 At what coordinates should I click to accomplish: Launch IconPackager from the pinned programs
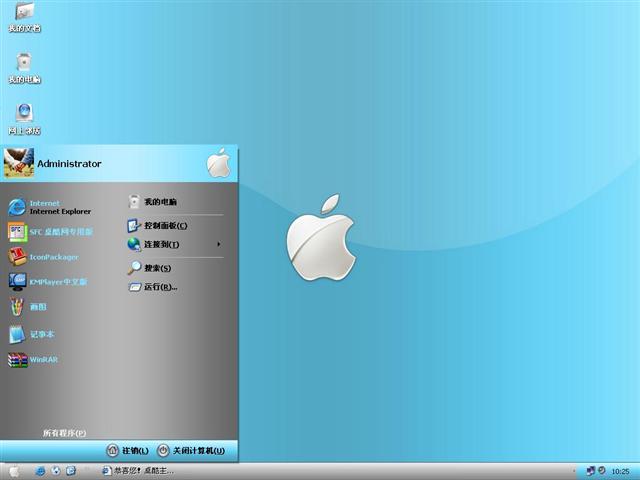tap(50, 257)
